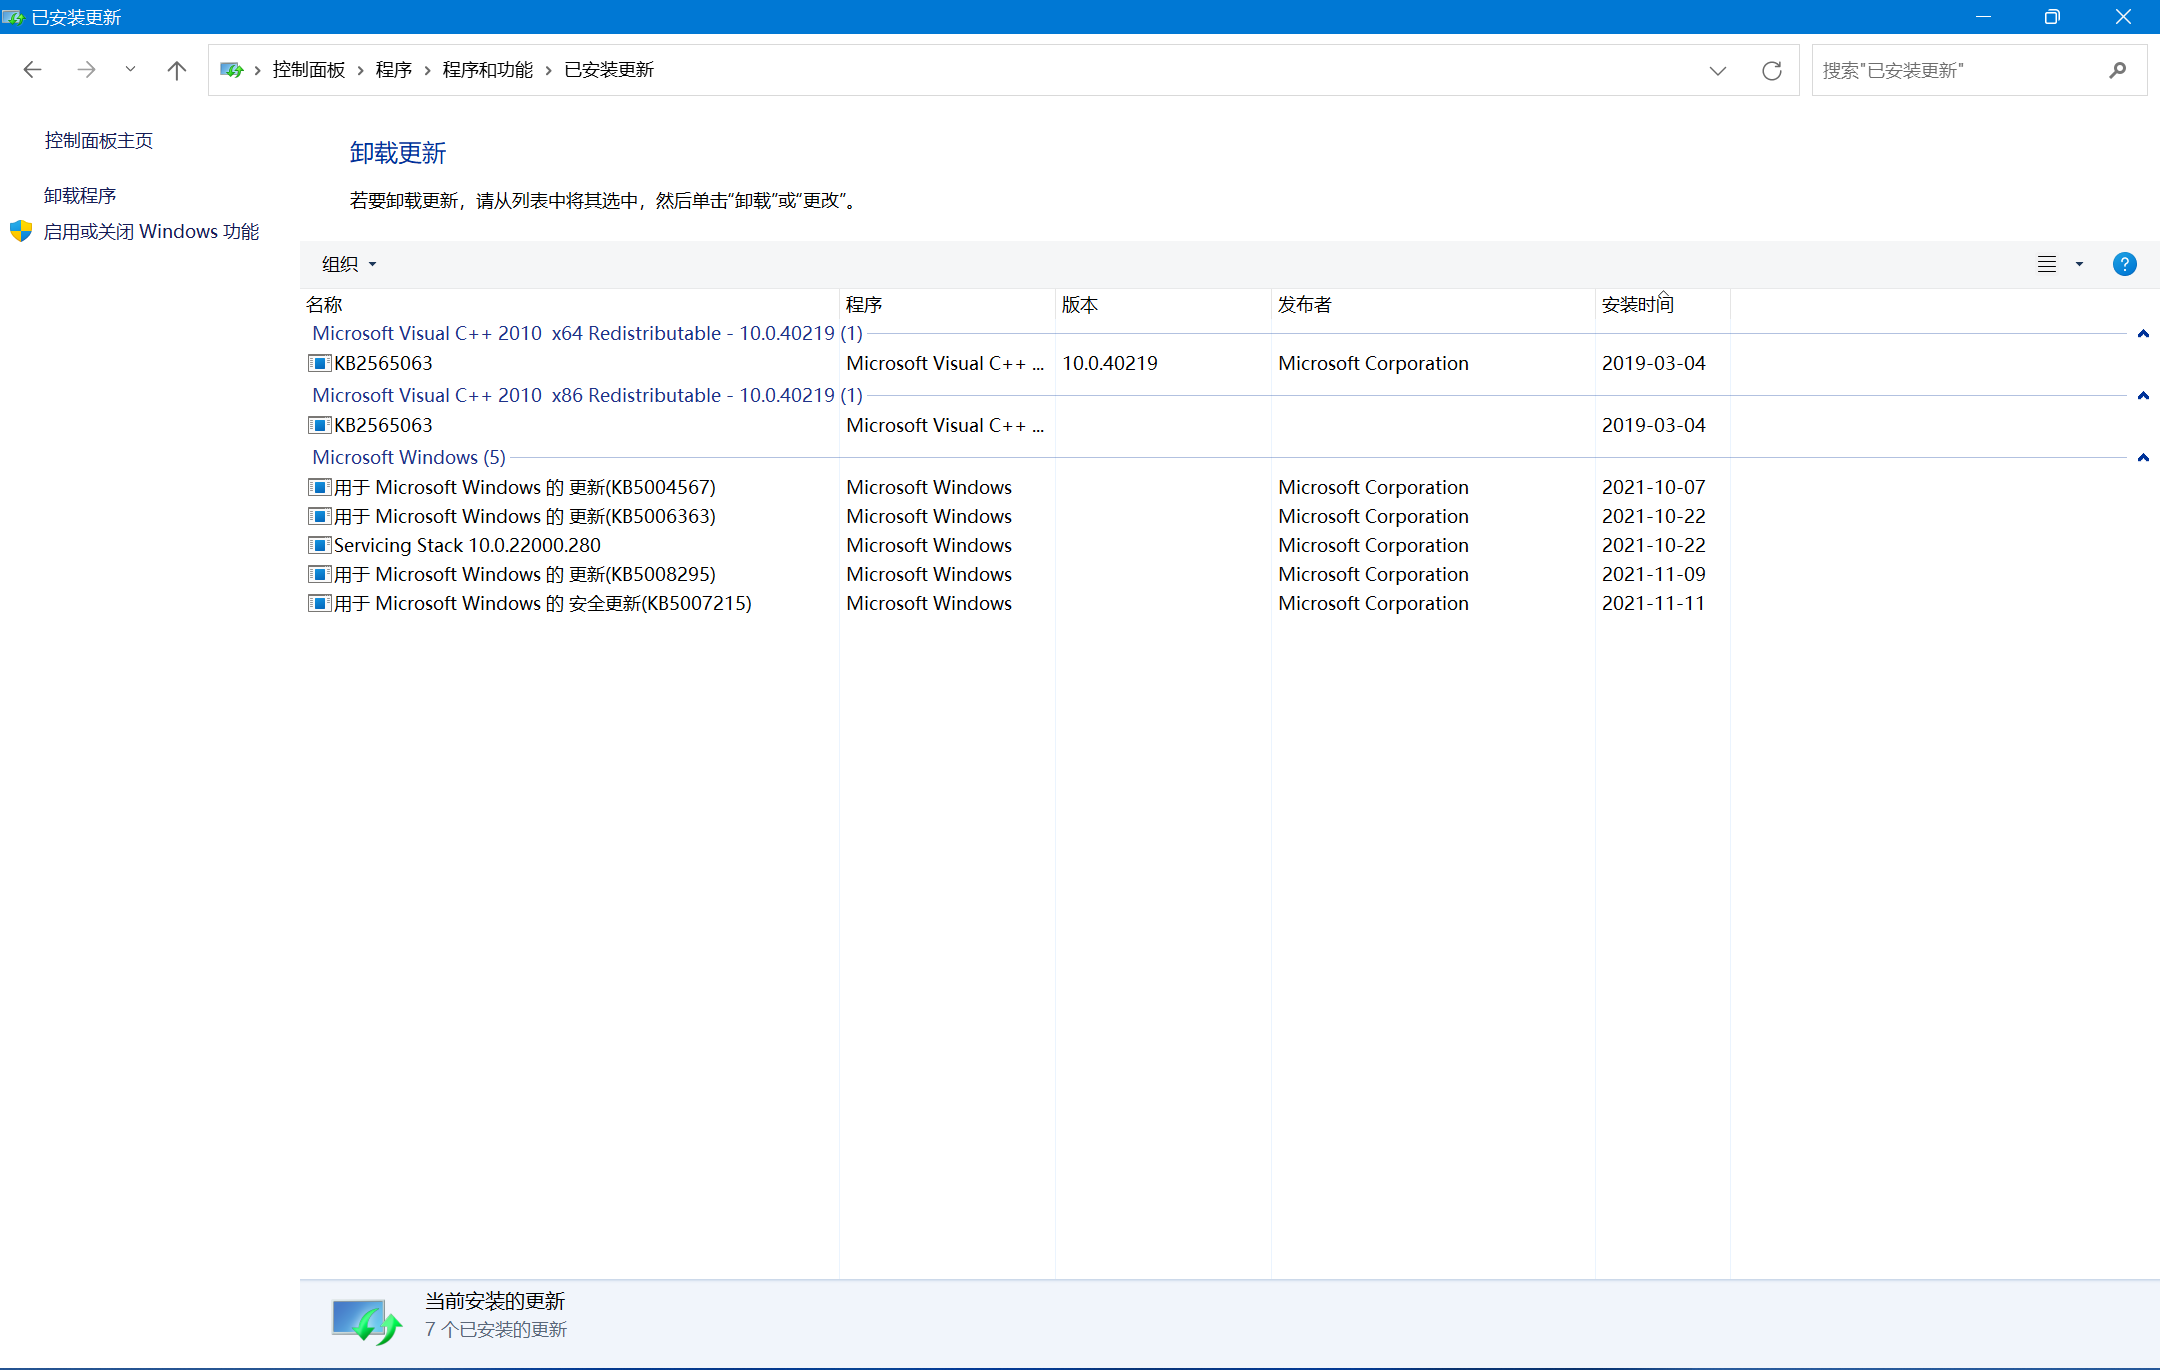Click the forward navigation arrow
The height and width of the screenshot is (1370, 2160).
86,70
